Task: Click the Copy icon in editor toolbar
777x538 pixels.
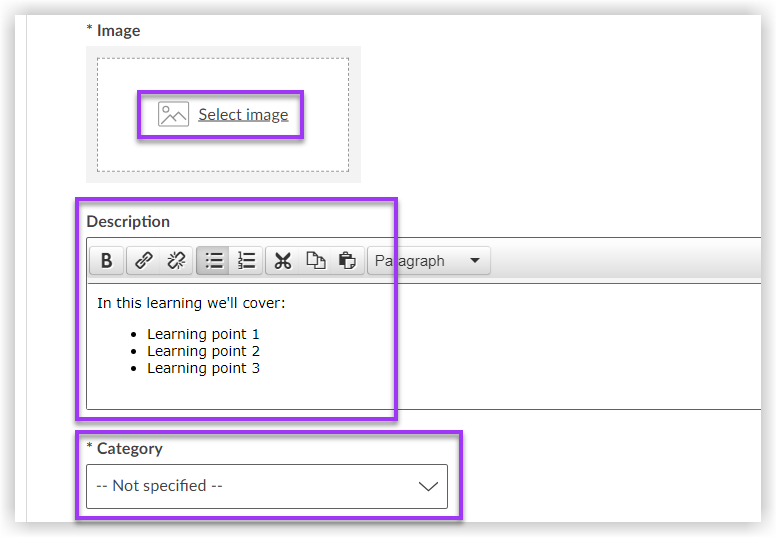Action: pos(315,261)
